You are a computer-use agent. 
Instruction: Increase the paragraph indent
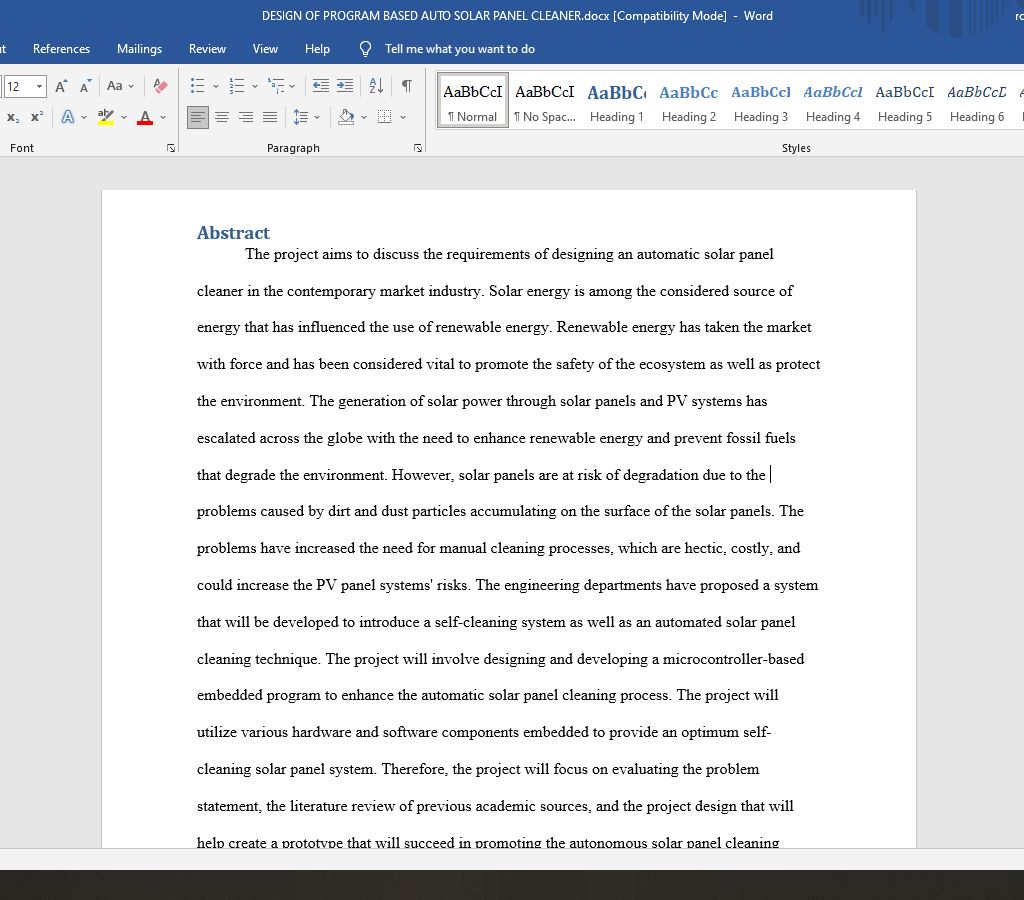[x=345, y=86]
